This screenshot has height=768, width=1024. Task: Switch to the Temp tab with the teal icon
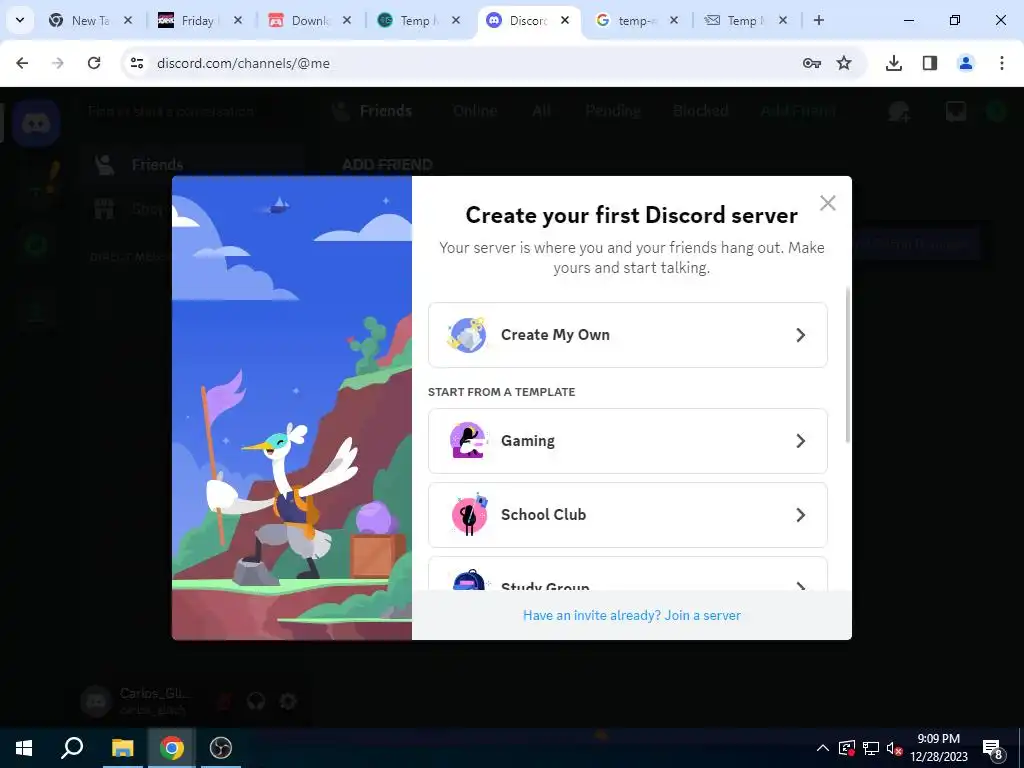[418, 21]
